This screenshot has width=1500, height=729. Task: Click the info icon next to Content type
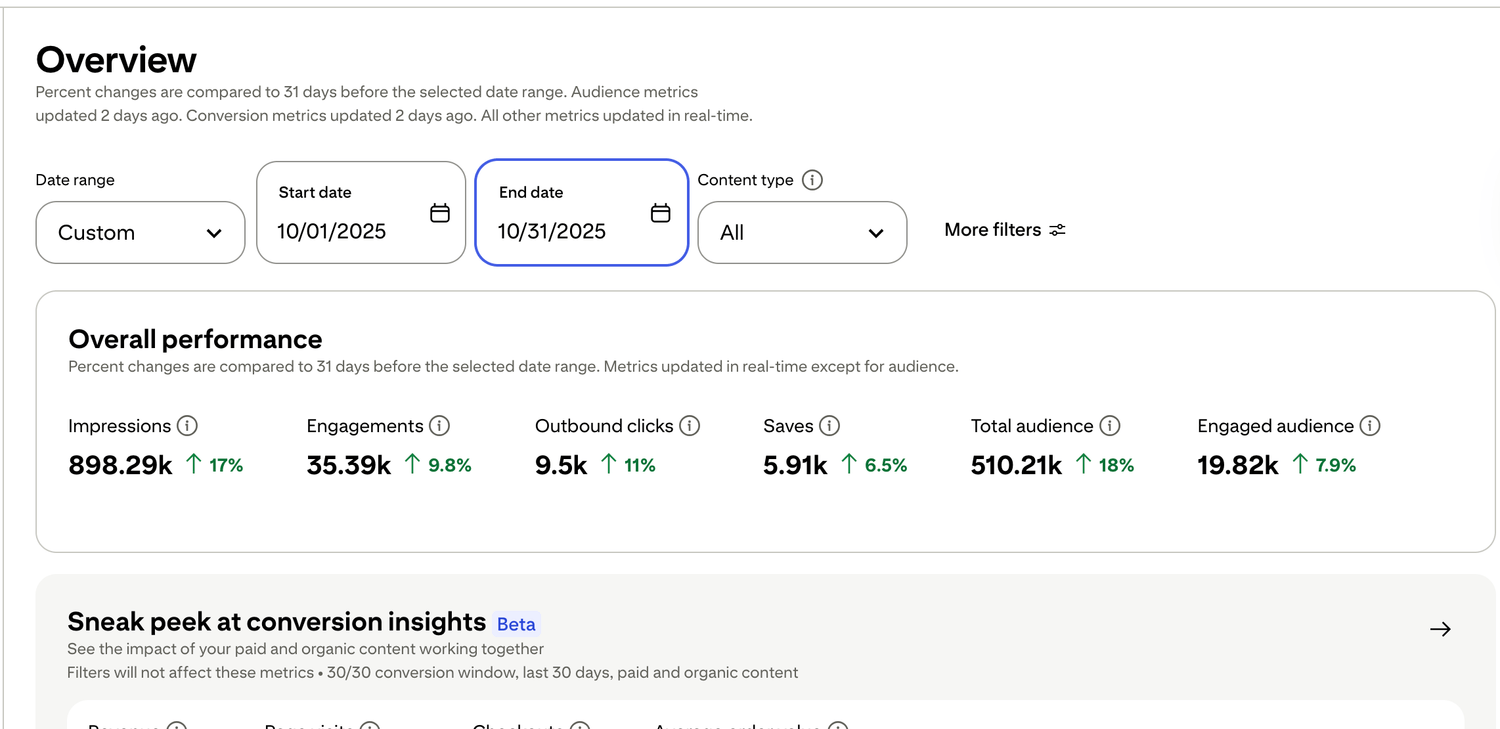pos(812,180)
